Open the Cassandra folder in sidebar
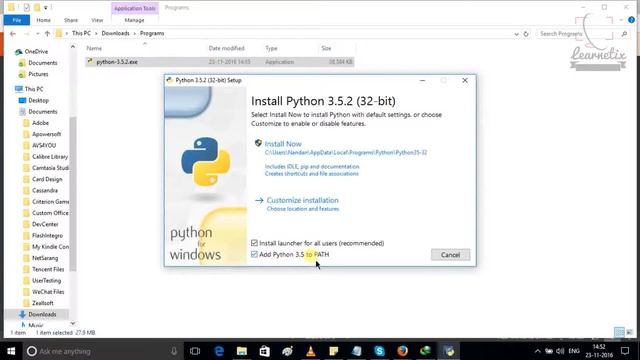The width and height of the screenshot is (640, 360). pyautogui.click(x=45, y=191)
